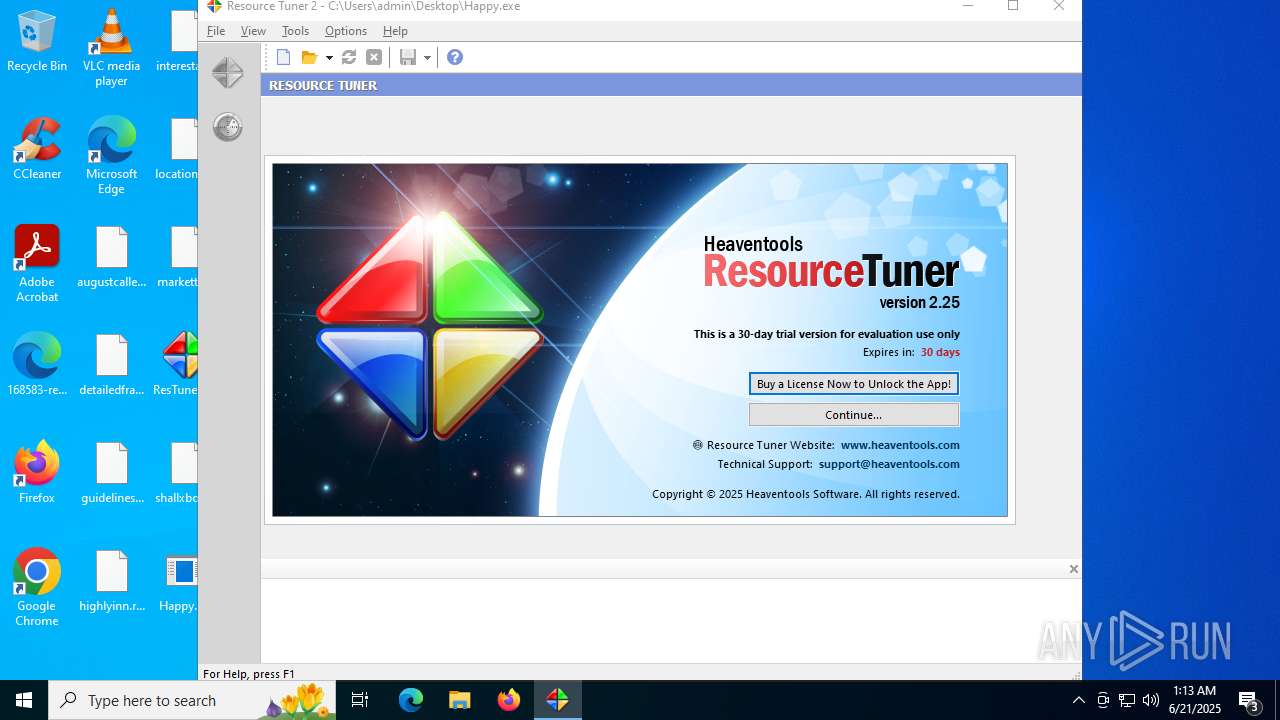
Task: Click the RESOURCE TUNER panel header
Action: (x=671, y=85)
